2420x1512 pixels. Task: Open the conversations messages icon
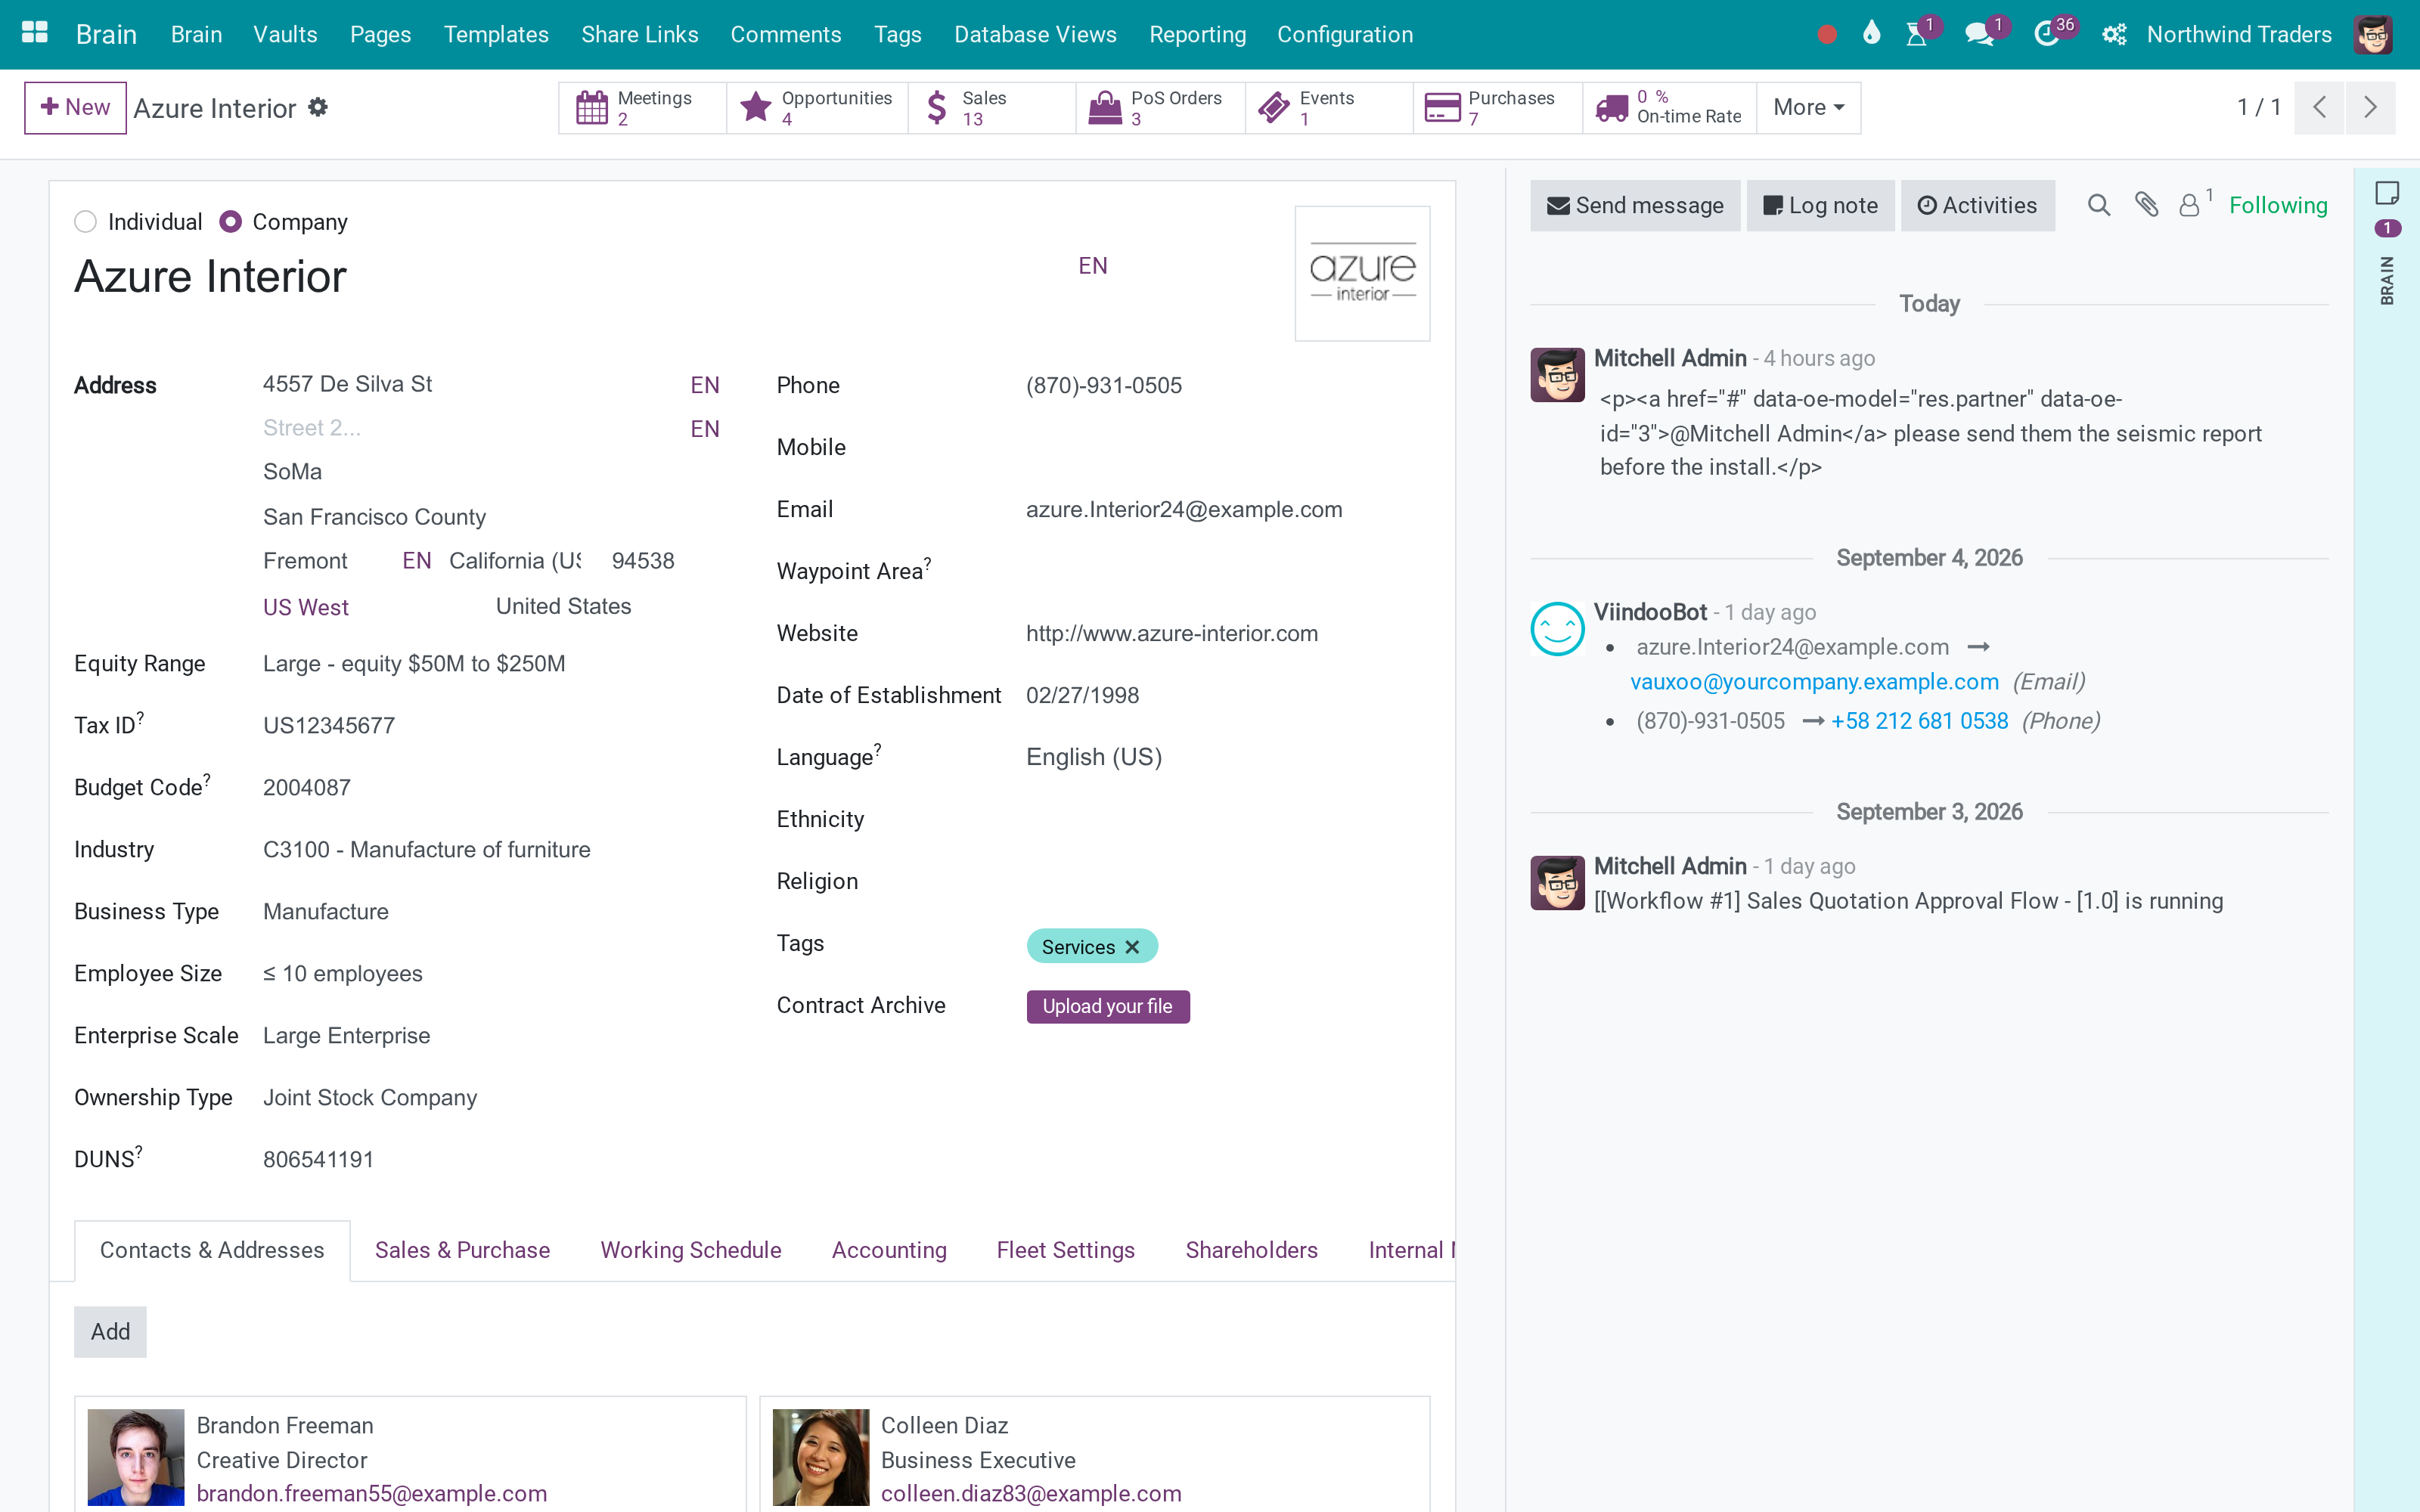pos(1978,35)
